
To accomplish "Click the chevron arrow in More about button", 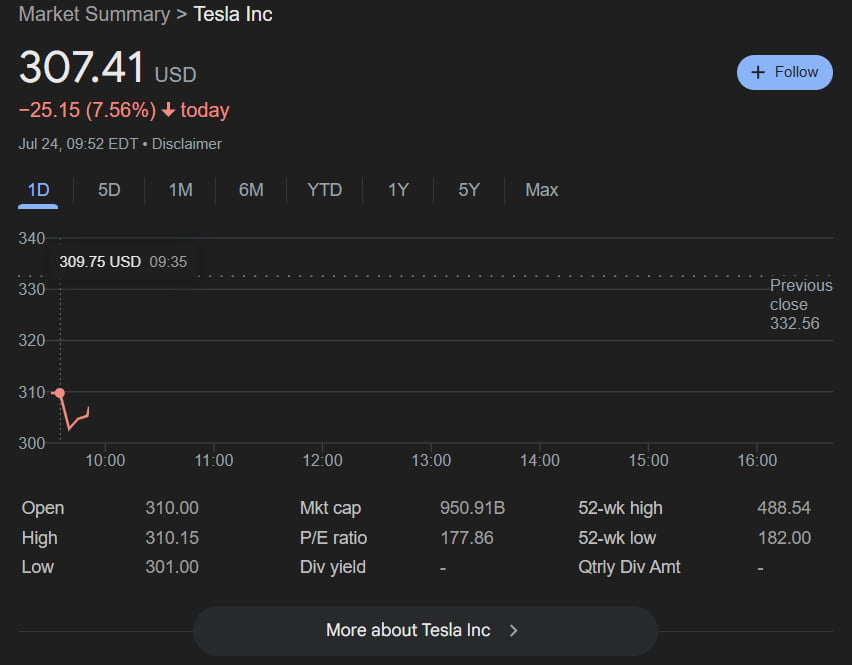I will (513, 631).
